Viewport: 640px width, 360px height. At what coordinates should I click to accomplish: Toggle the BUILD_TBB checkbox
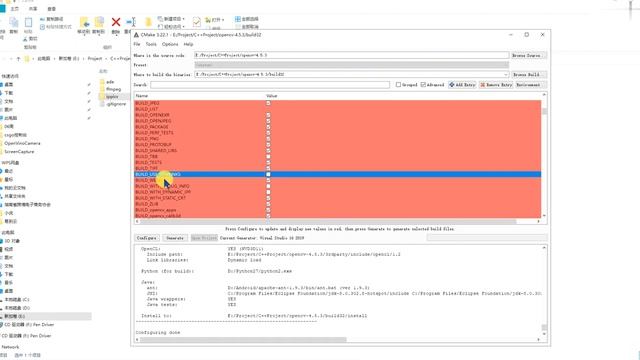(x=268, y=156)
